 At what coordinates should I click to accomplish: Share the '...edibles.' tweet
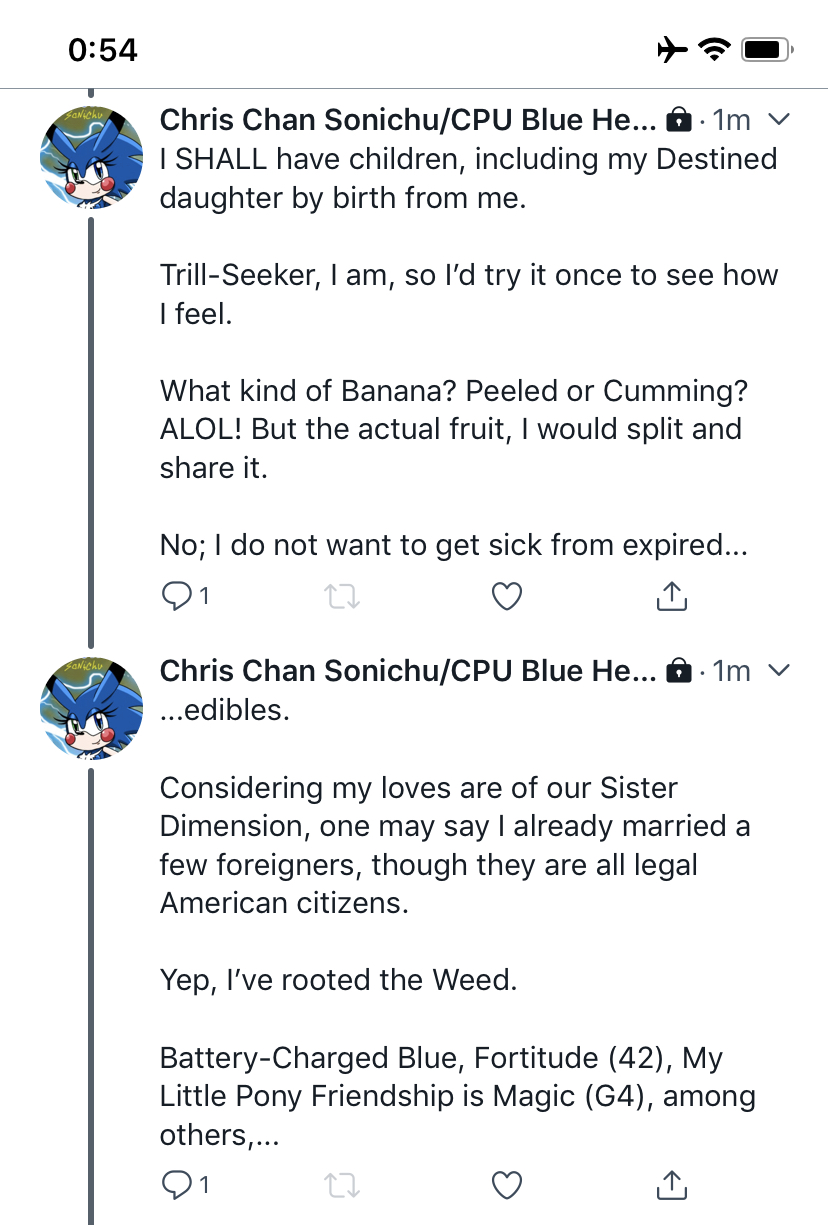pyautogui.click(x=672, y=1185)
